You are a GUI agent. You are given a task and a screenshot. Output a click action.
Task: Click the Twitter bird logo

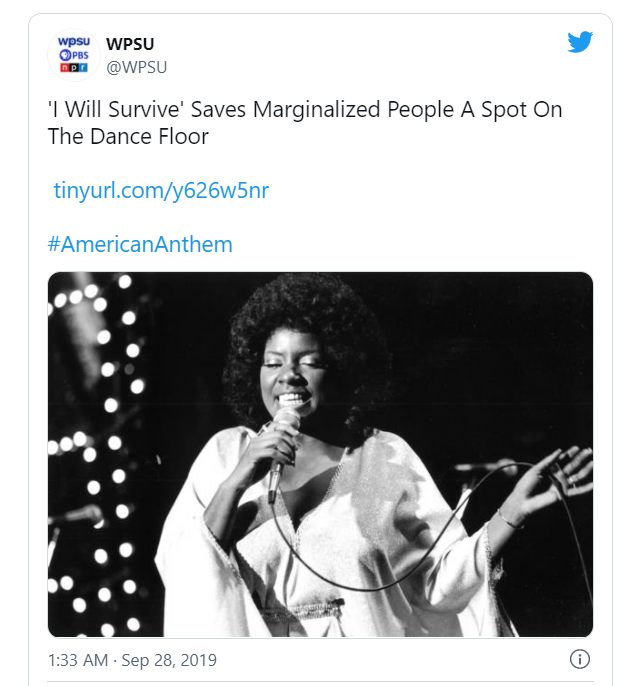tap(580, 42)
